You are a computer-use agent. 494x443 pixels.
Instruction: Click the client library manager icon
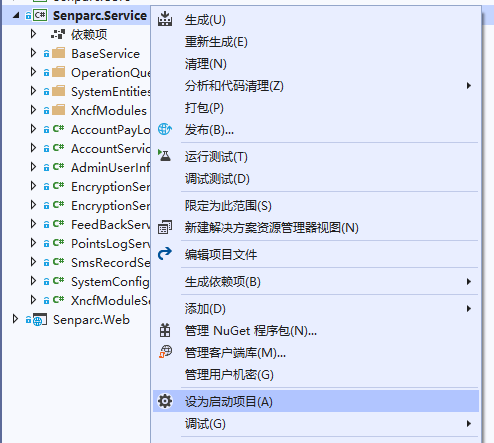coord(165,352)
